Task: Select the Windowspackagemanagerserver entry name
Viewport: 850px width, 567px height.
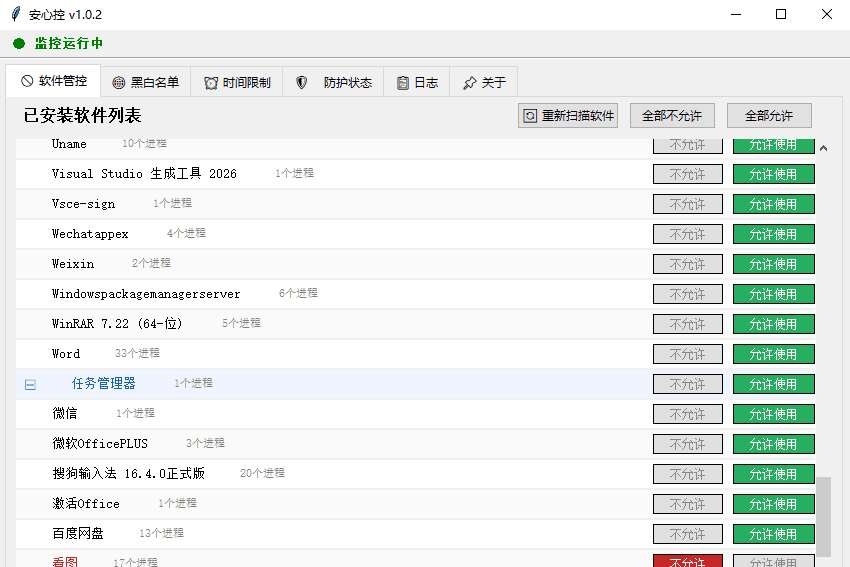Action: point(146,294)
